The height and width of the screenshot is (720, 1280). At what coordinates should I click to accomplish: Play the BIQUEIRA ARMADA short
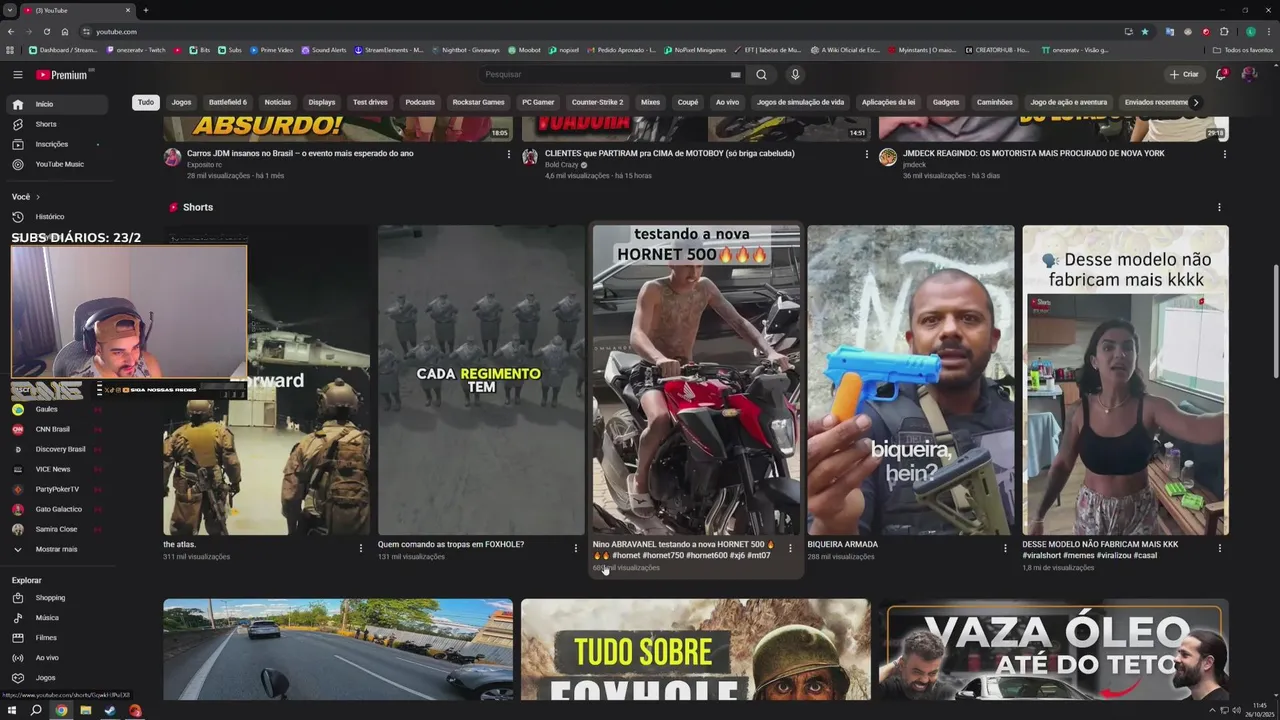tap(911, 380)
